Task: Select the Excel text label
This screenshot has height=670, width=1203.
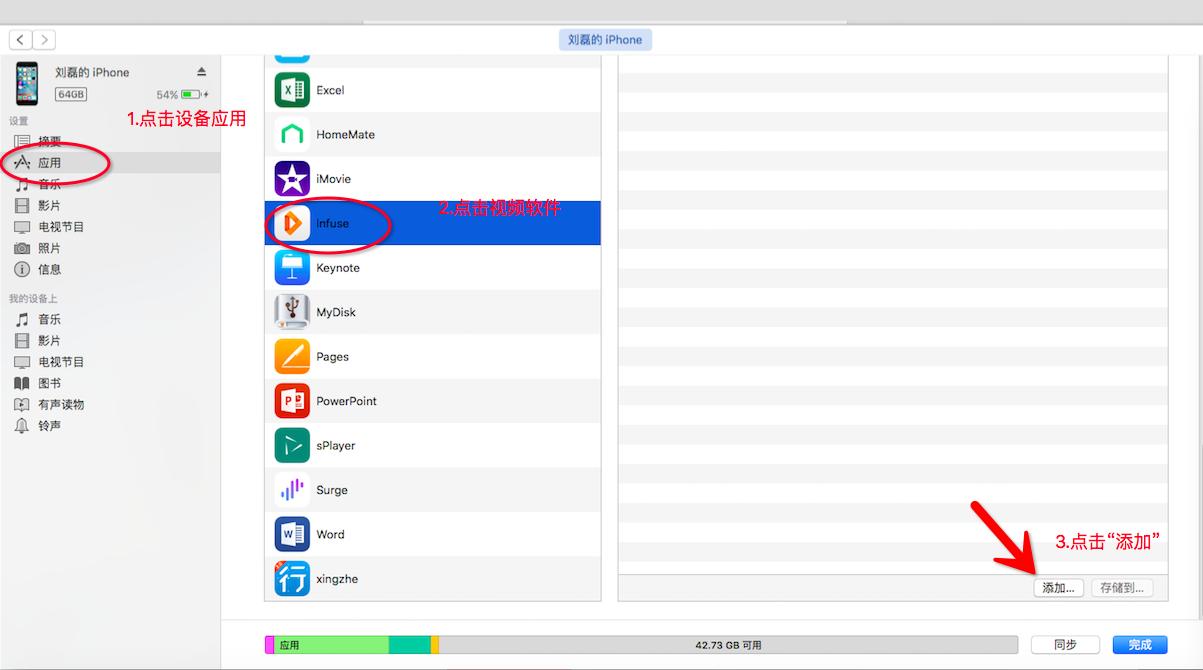Action: (330, 90)
